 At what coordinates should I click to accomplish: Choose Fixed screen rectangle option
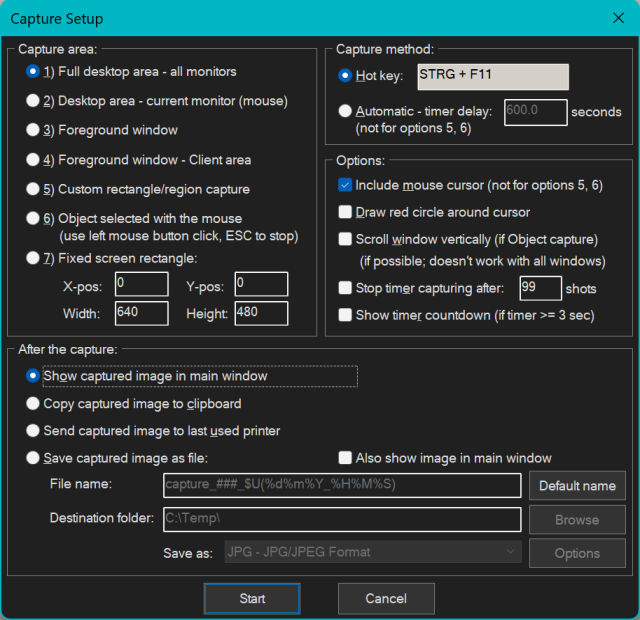coord(34,260)
